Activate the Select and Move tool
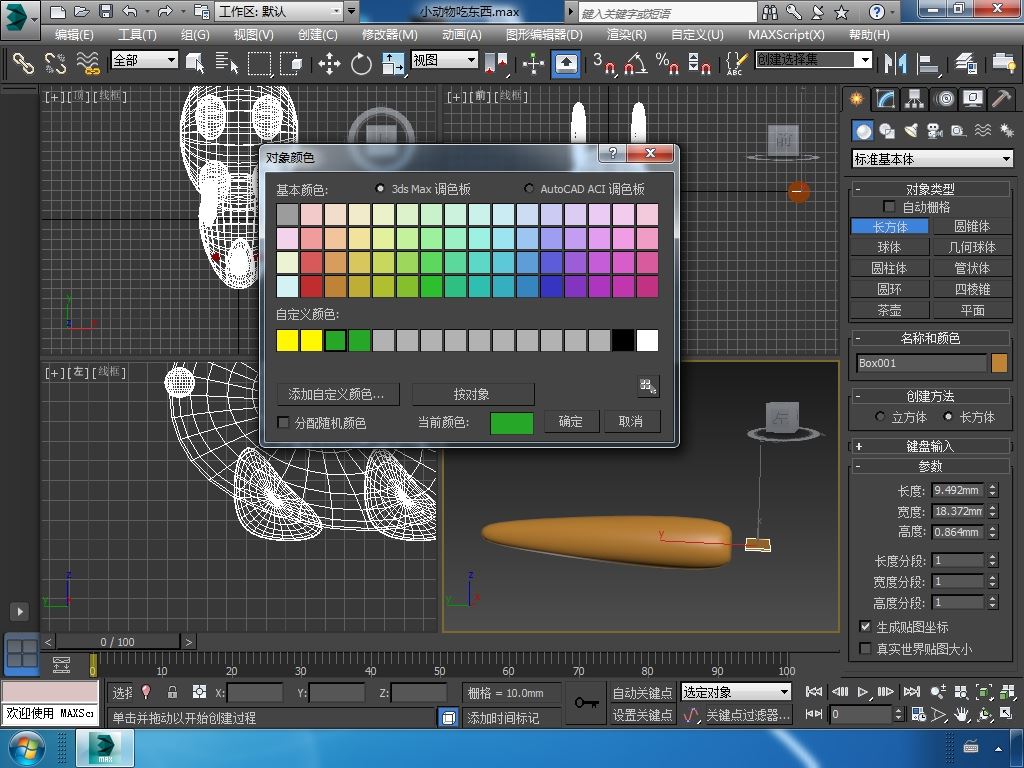The height and width of the screenshot is (768, 1024). point(329,63)
